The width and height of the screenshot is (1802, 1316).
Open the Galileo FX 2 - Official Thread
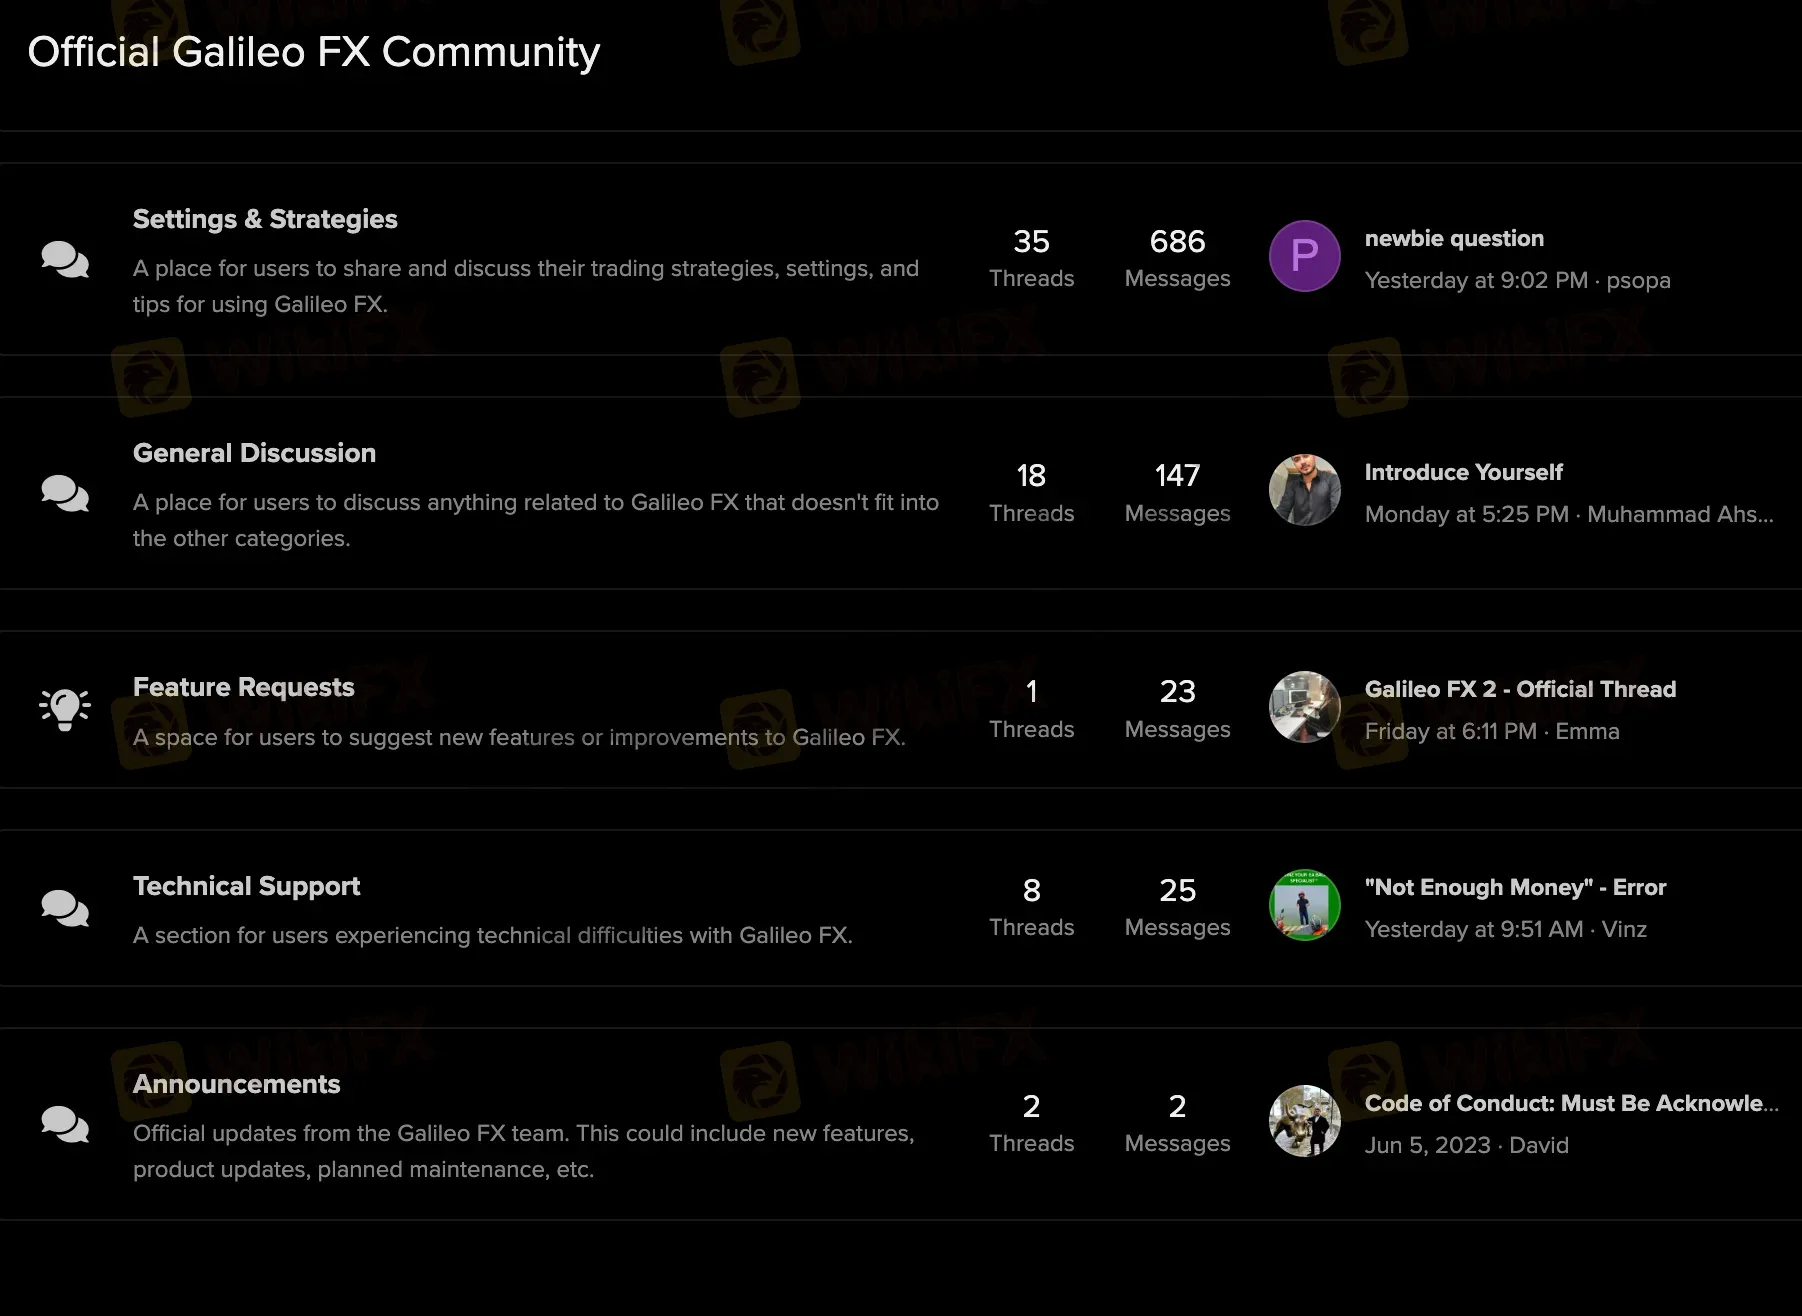(1520, 689)
